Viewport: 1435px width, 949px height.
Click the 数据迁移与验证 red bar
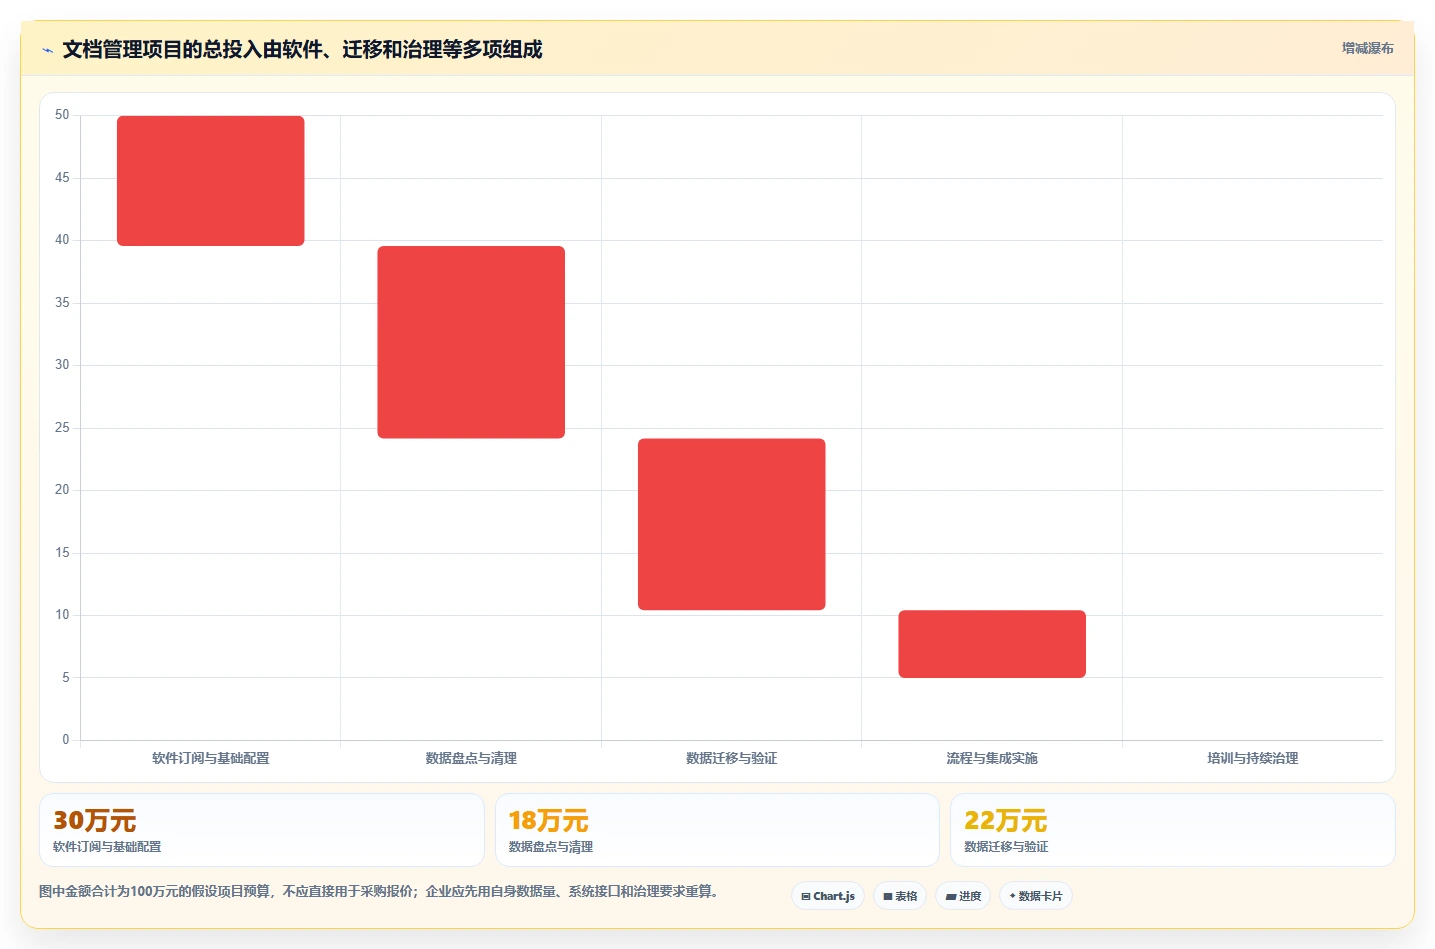click(x=732, y=524)
